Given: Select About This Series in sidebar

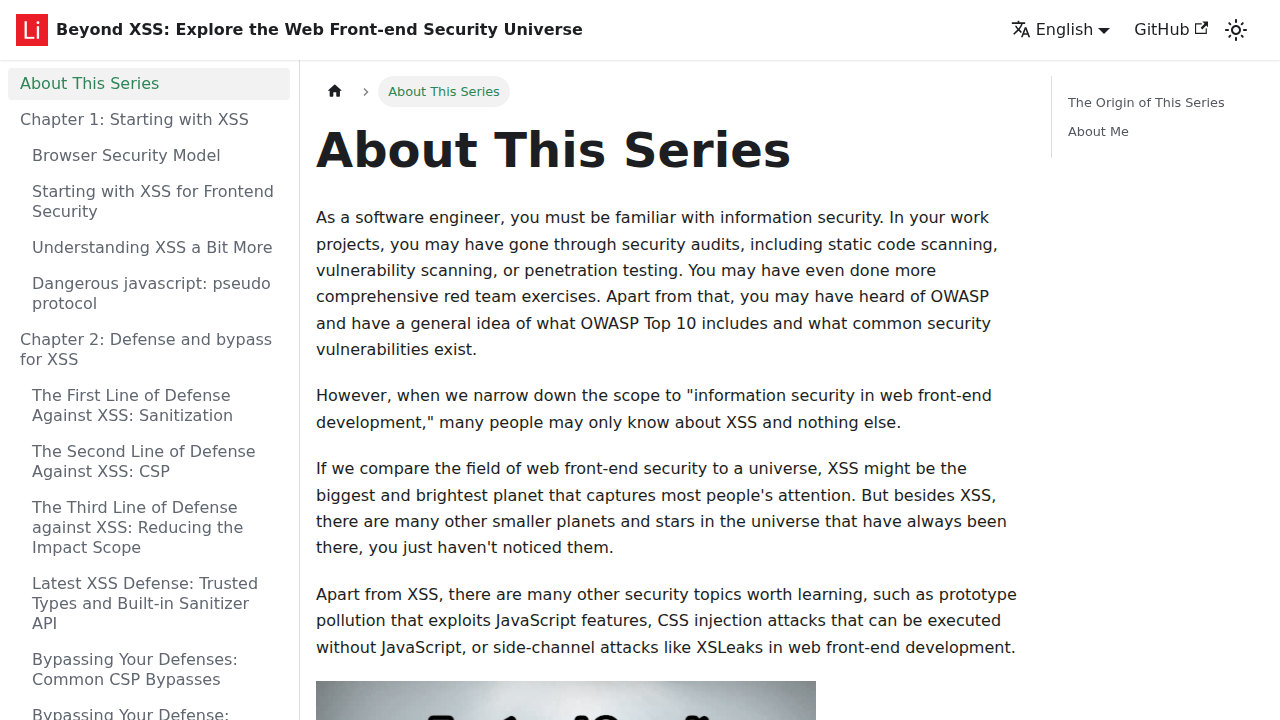Looking at the screenshot, I should [149, 84].
